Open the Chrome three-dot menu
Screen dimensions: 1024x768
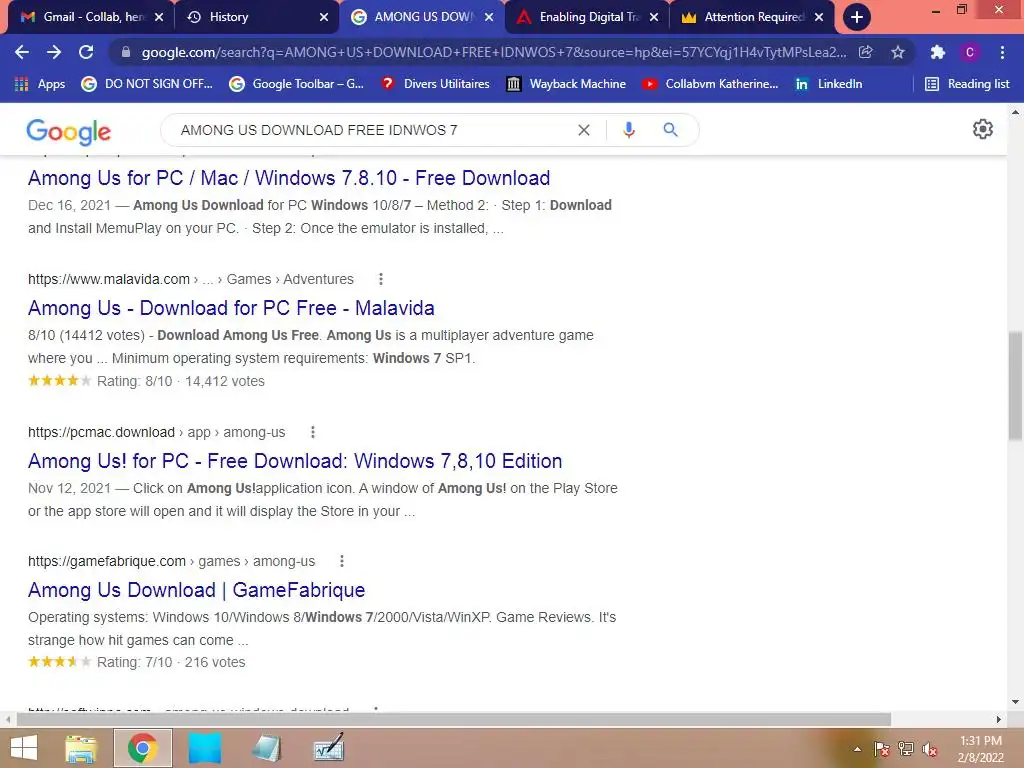pos(1002,52)
